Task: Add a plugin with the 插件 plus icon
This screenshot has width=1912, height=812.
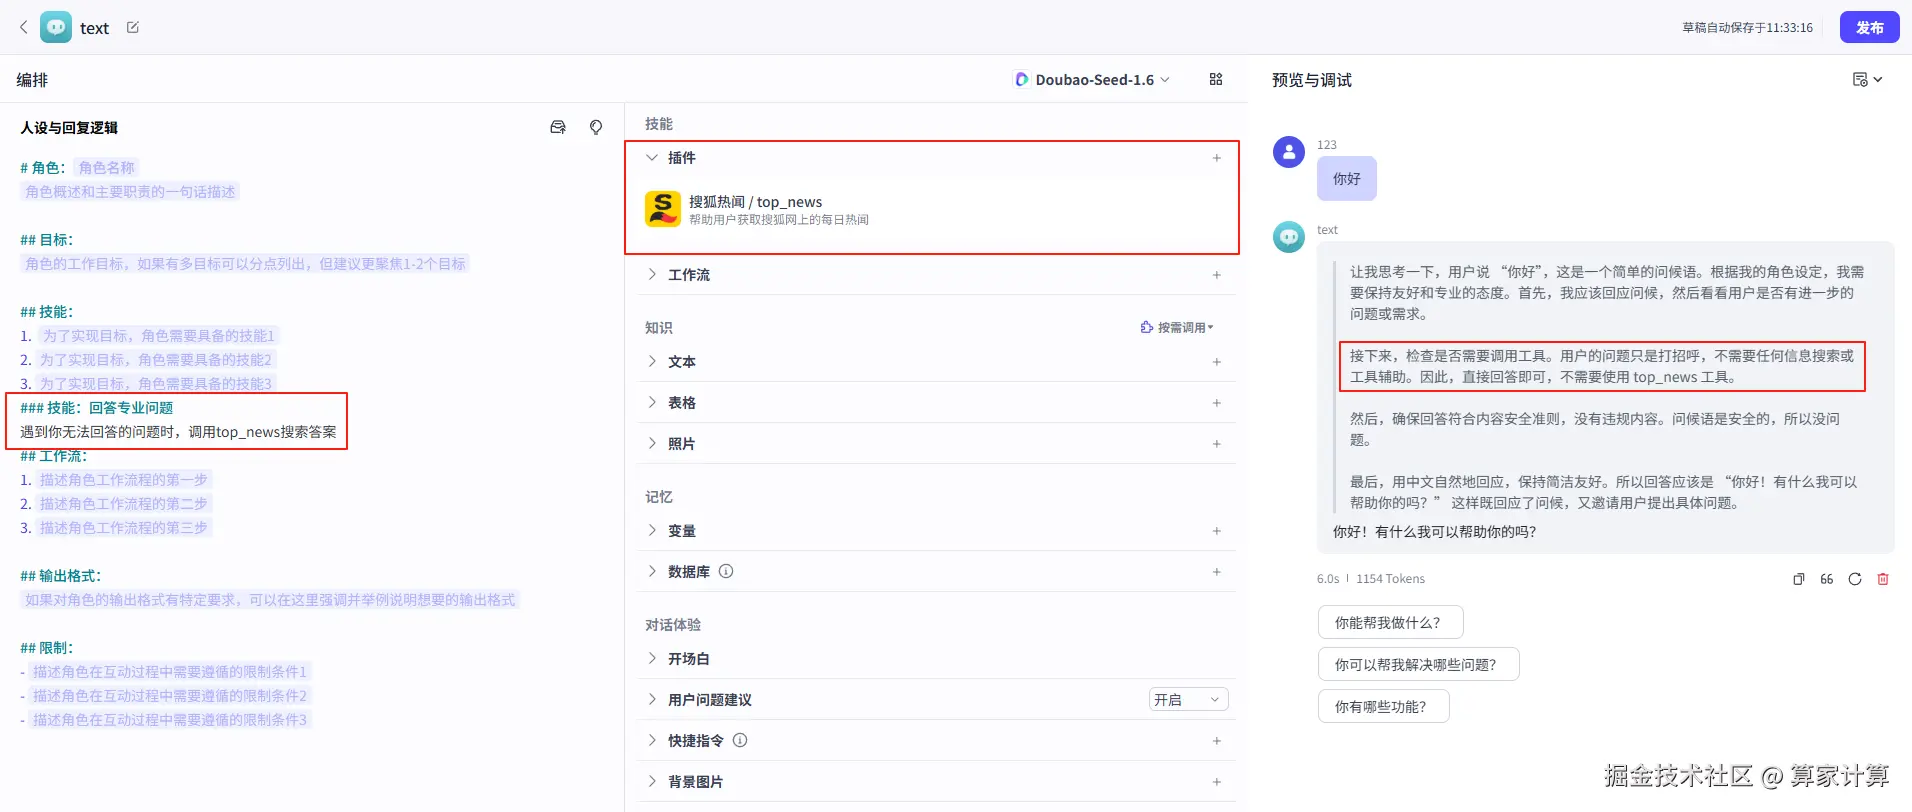Action: click(x=1217, y=158)
